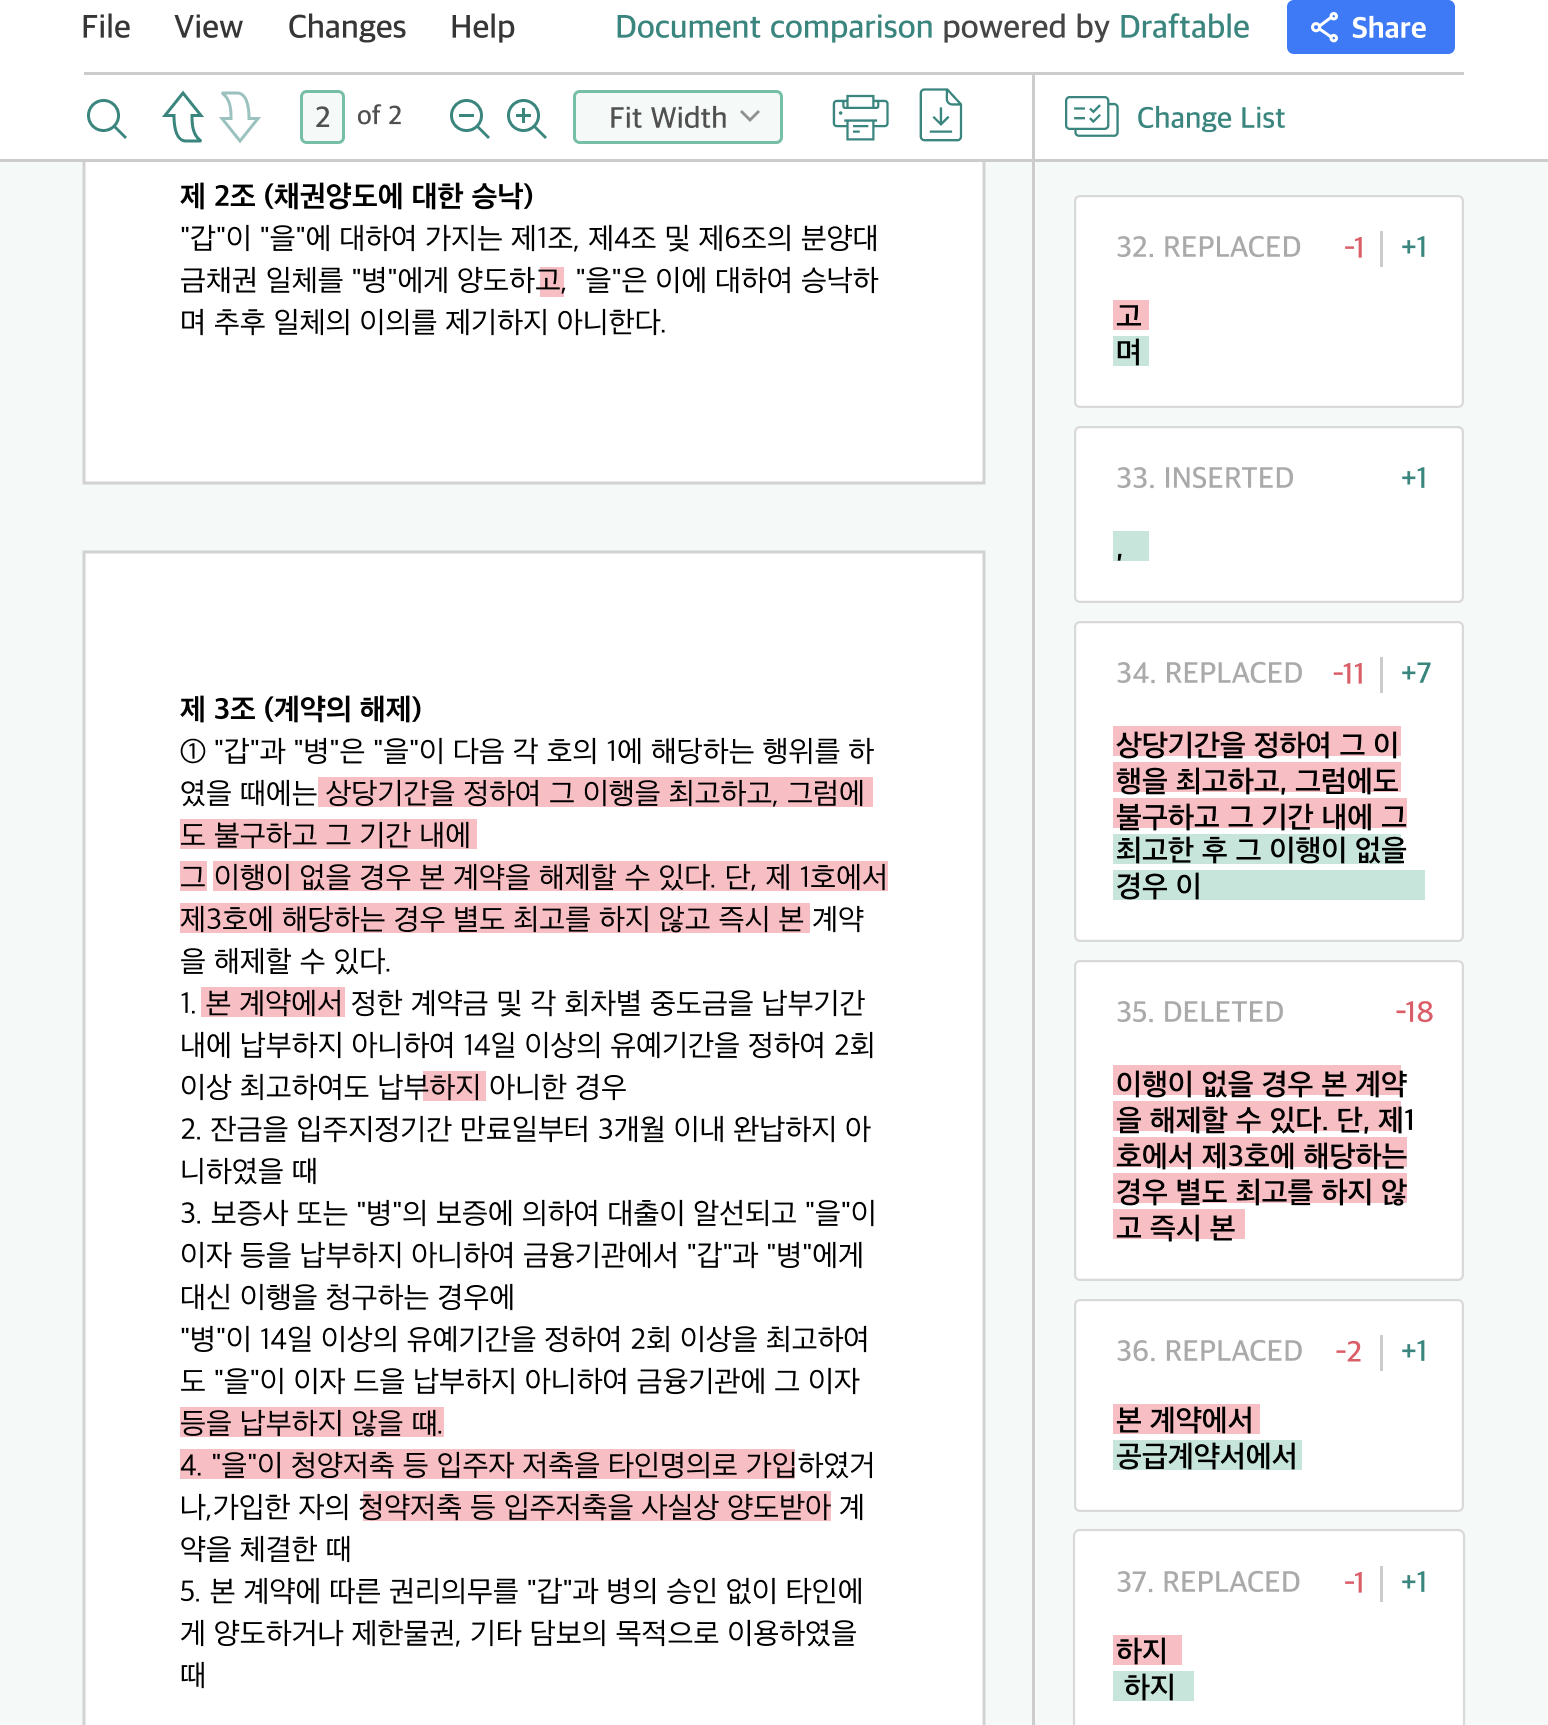Click highlighted text 등을 납부하지 않을 때.
The width and height of the screenshot is (1548, 1725).
(311, 1423)
